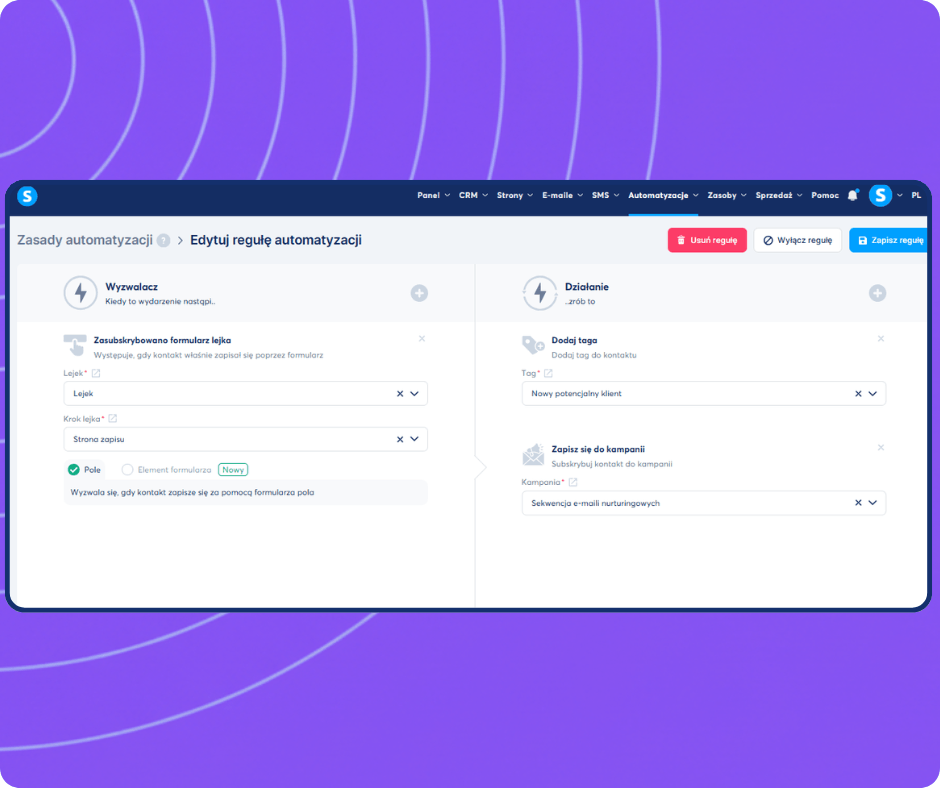Click the Działanie lightning icon
The image size is (940, 788).
tap(540, 293)
